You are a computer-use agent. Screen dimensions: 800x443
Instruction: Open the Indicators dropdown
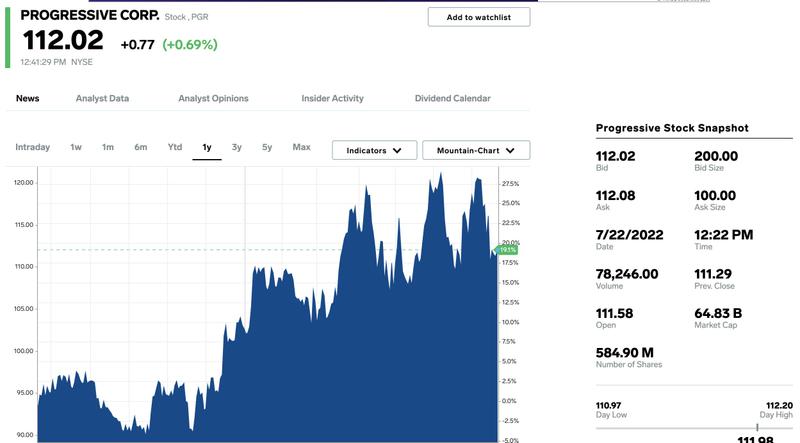point(374,151)
